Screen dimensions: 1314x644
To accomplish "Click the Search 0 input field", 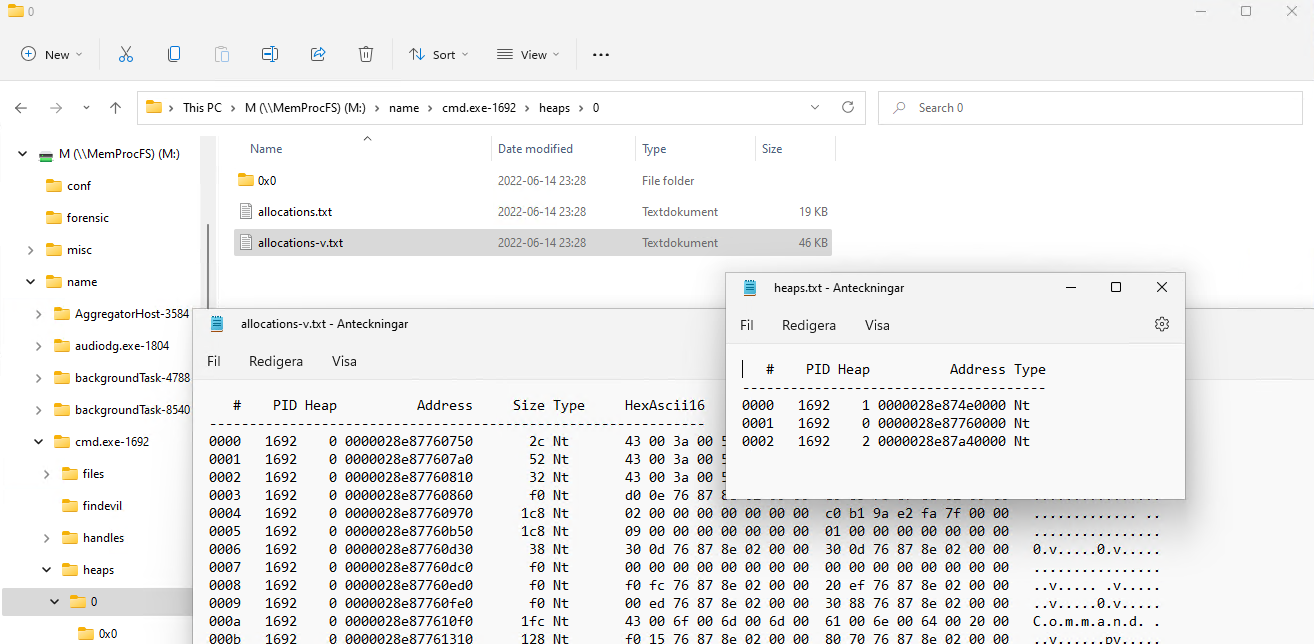I will 1090,108.
